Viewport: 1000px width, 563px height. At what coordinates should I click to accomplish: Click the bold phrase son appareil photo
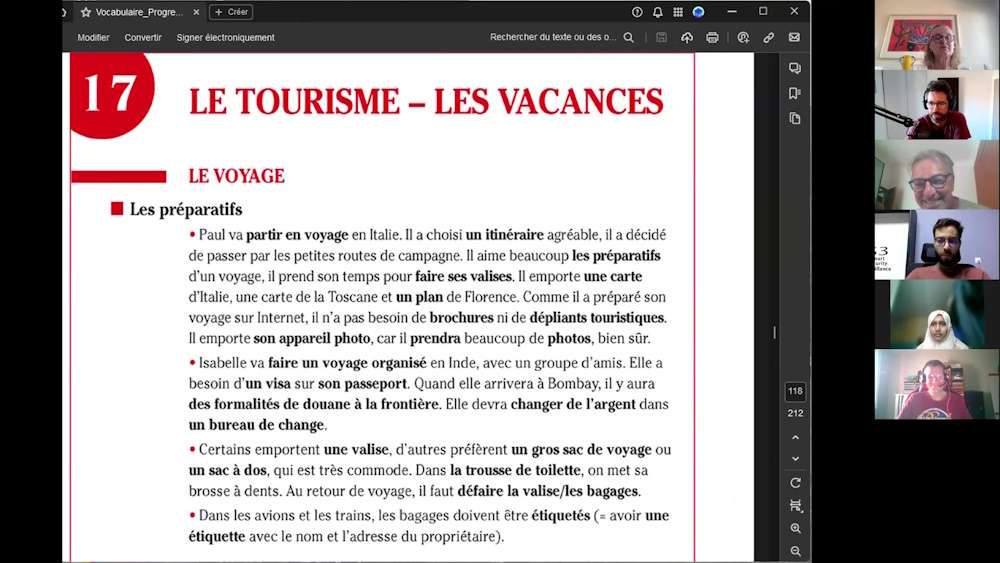pyautogui.click(x=312, y=339)
